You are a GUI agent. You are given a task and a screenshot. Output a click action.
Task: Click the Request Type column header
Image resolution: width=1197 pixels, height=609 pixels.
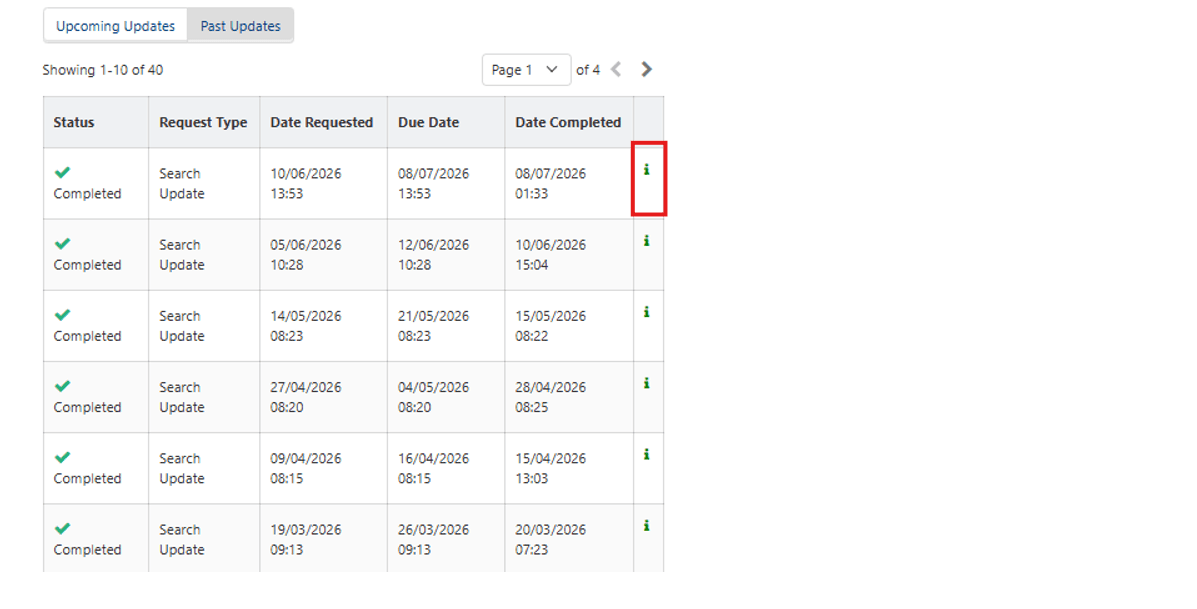[203, 122]
